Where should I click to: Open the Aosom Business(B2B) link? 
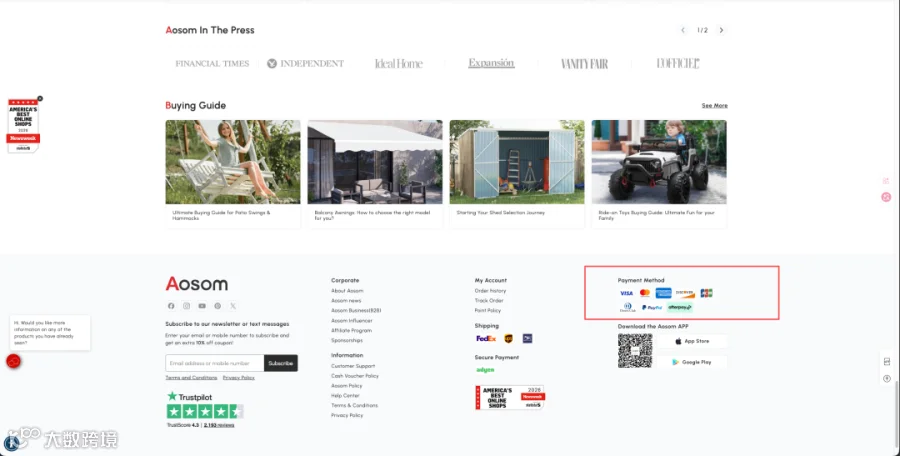click(x=356, y=311)
